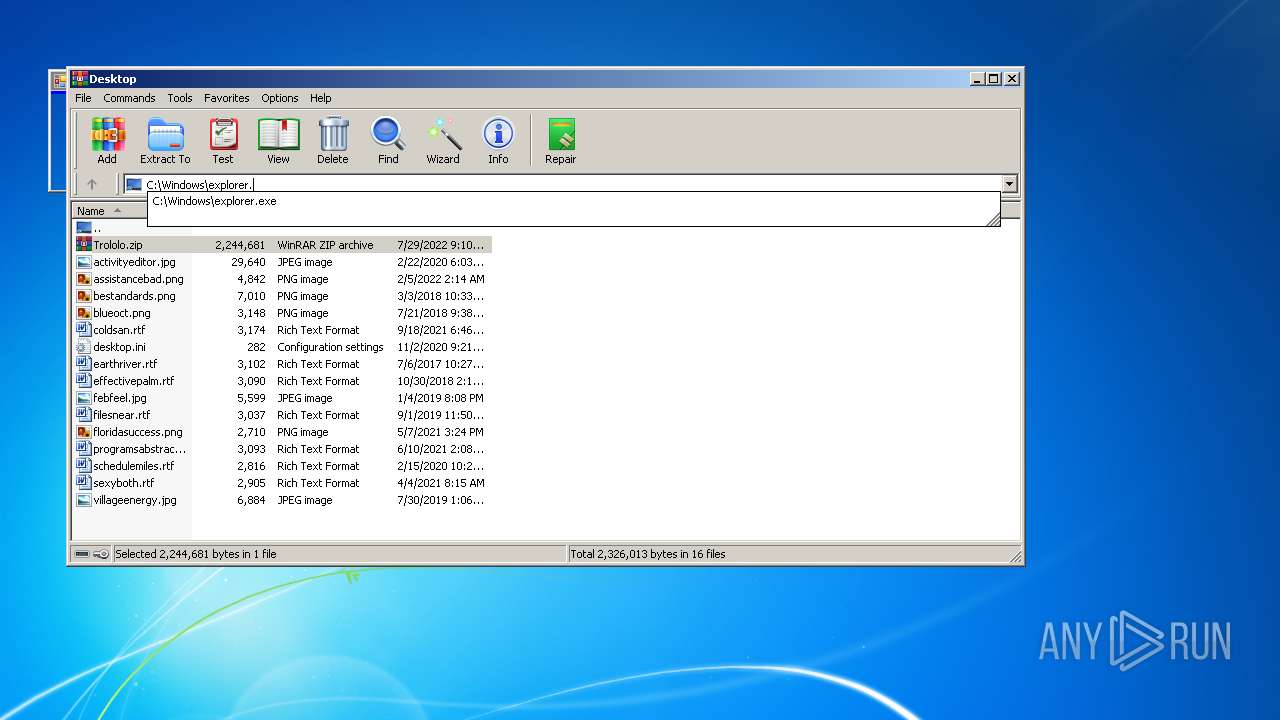Click the Total 2,326,013 bytes status text

pyautogui.click(x=648, y=554)
